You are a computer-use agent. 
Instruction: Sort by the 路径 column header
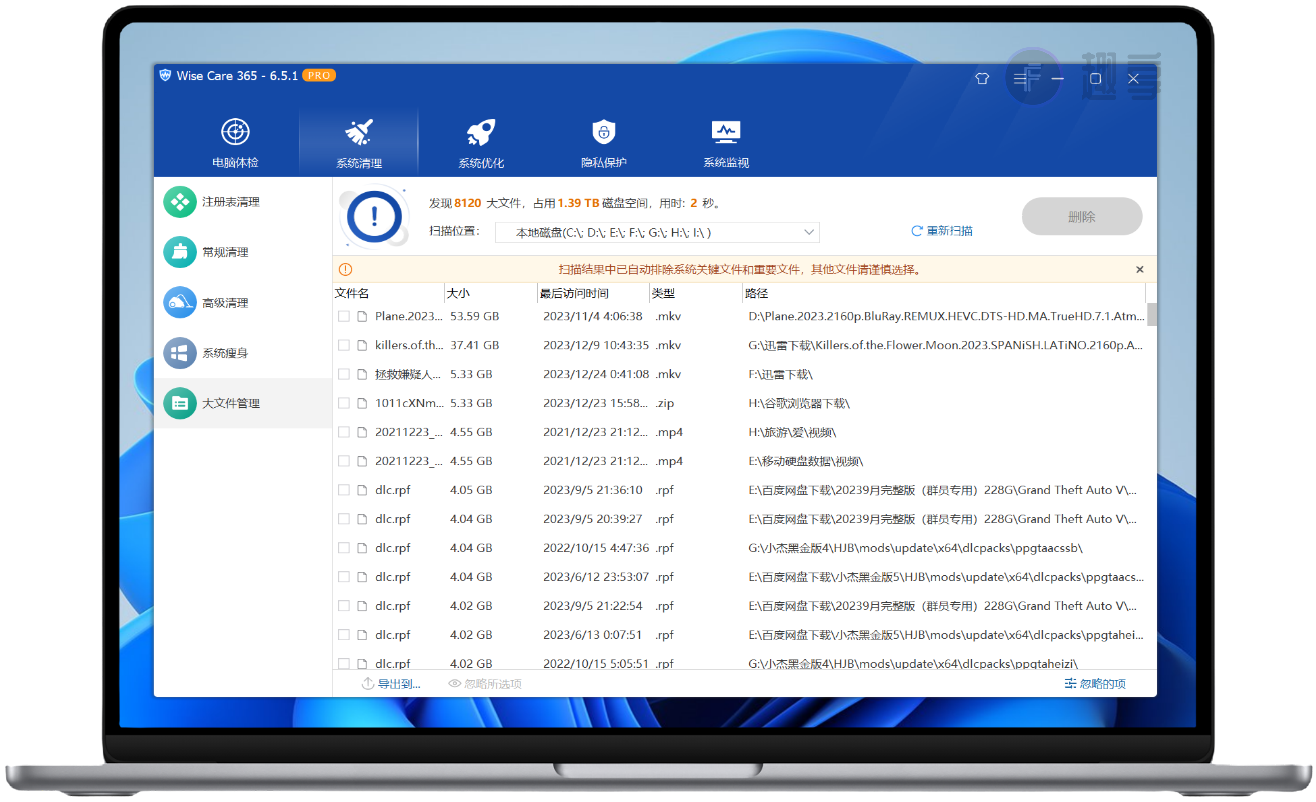coord(944,293)
